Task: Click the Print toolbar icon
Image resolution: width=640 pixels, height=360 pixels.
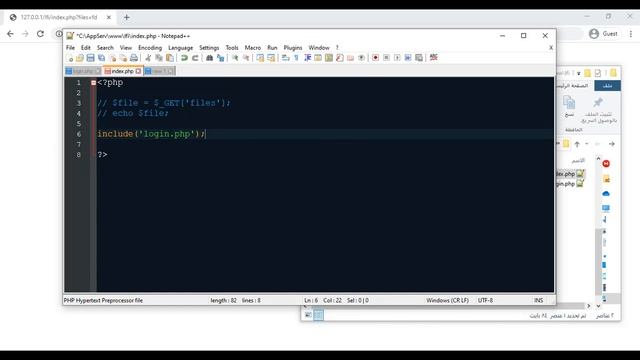Action: (x=133, y=58)
